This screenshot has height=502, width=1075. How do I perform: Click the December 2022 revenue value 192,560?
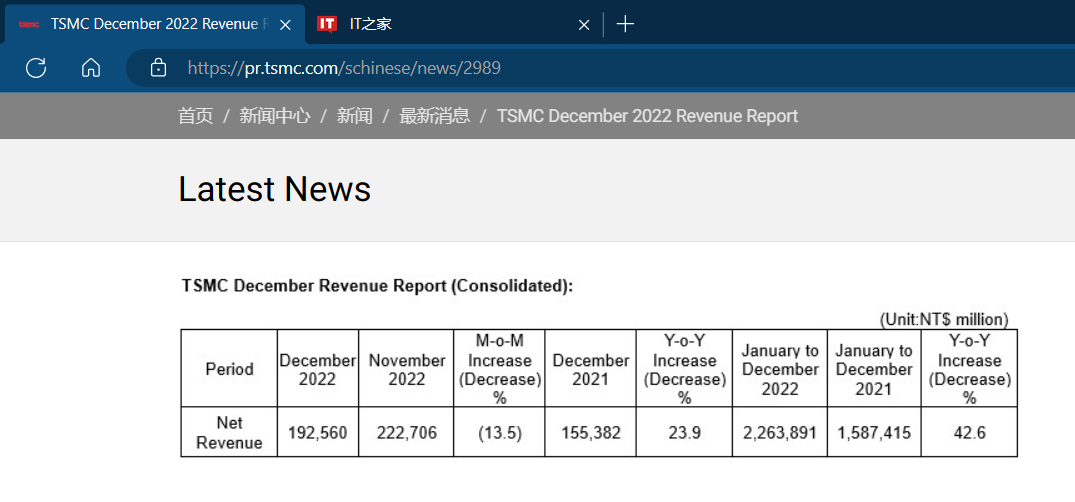coord(317,433)
